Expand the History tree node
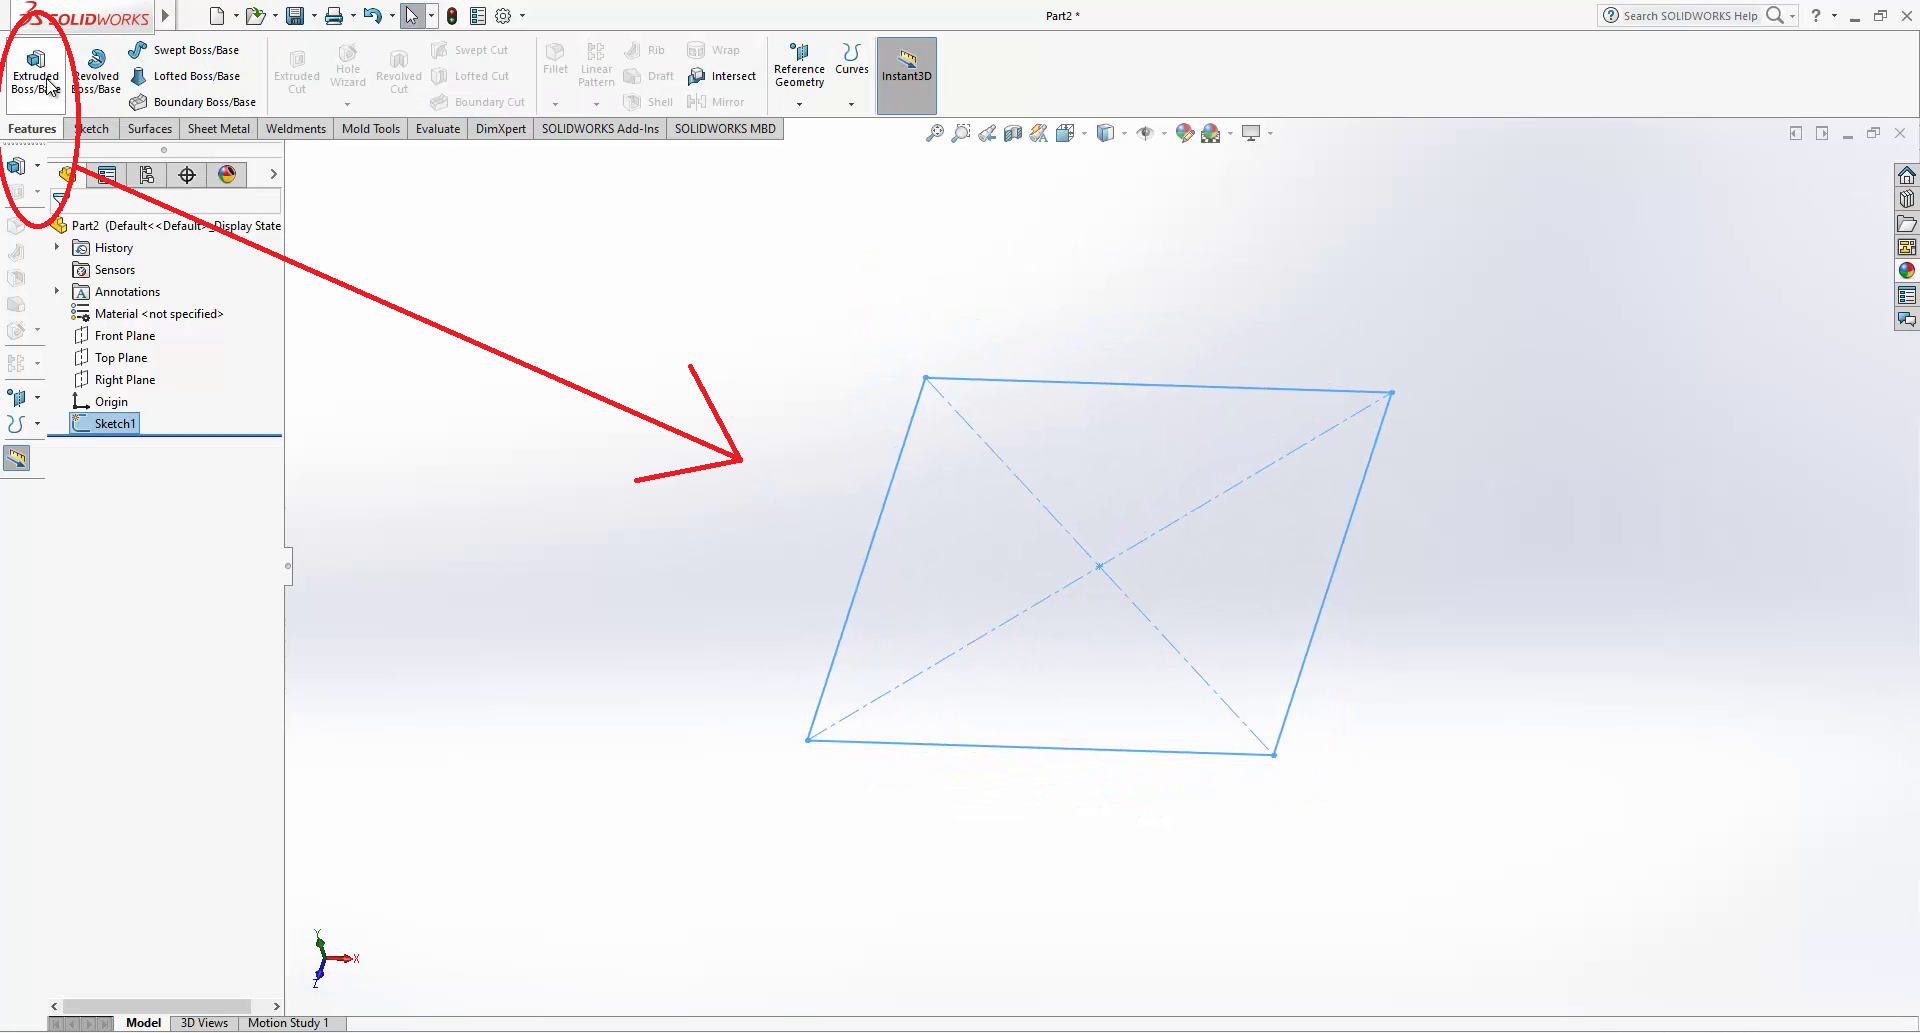1920x1033 pixels. click(57, 247)
